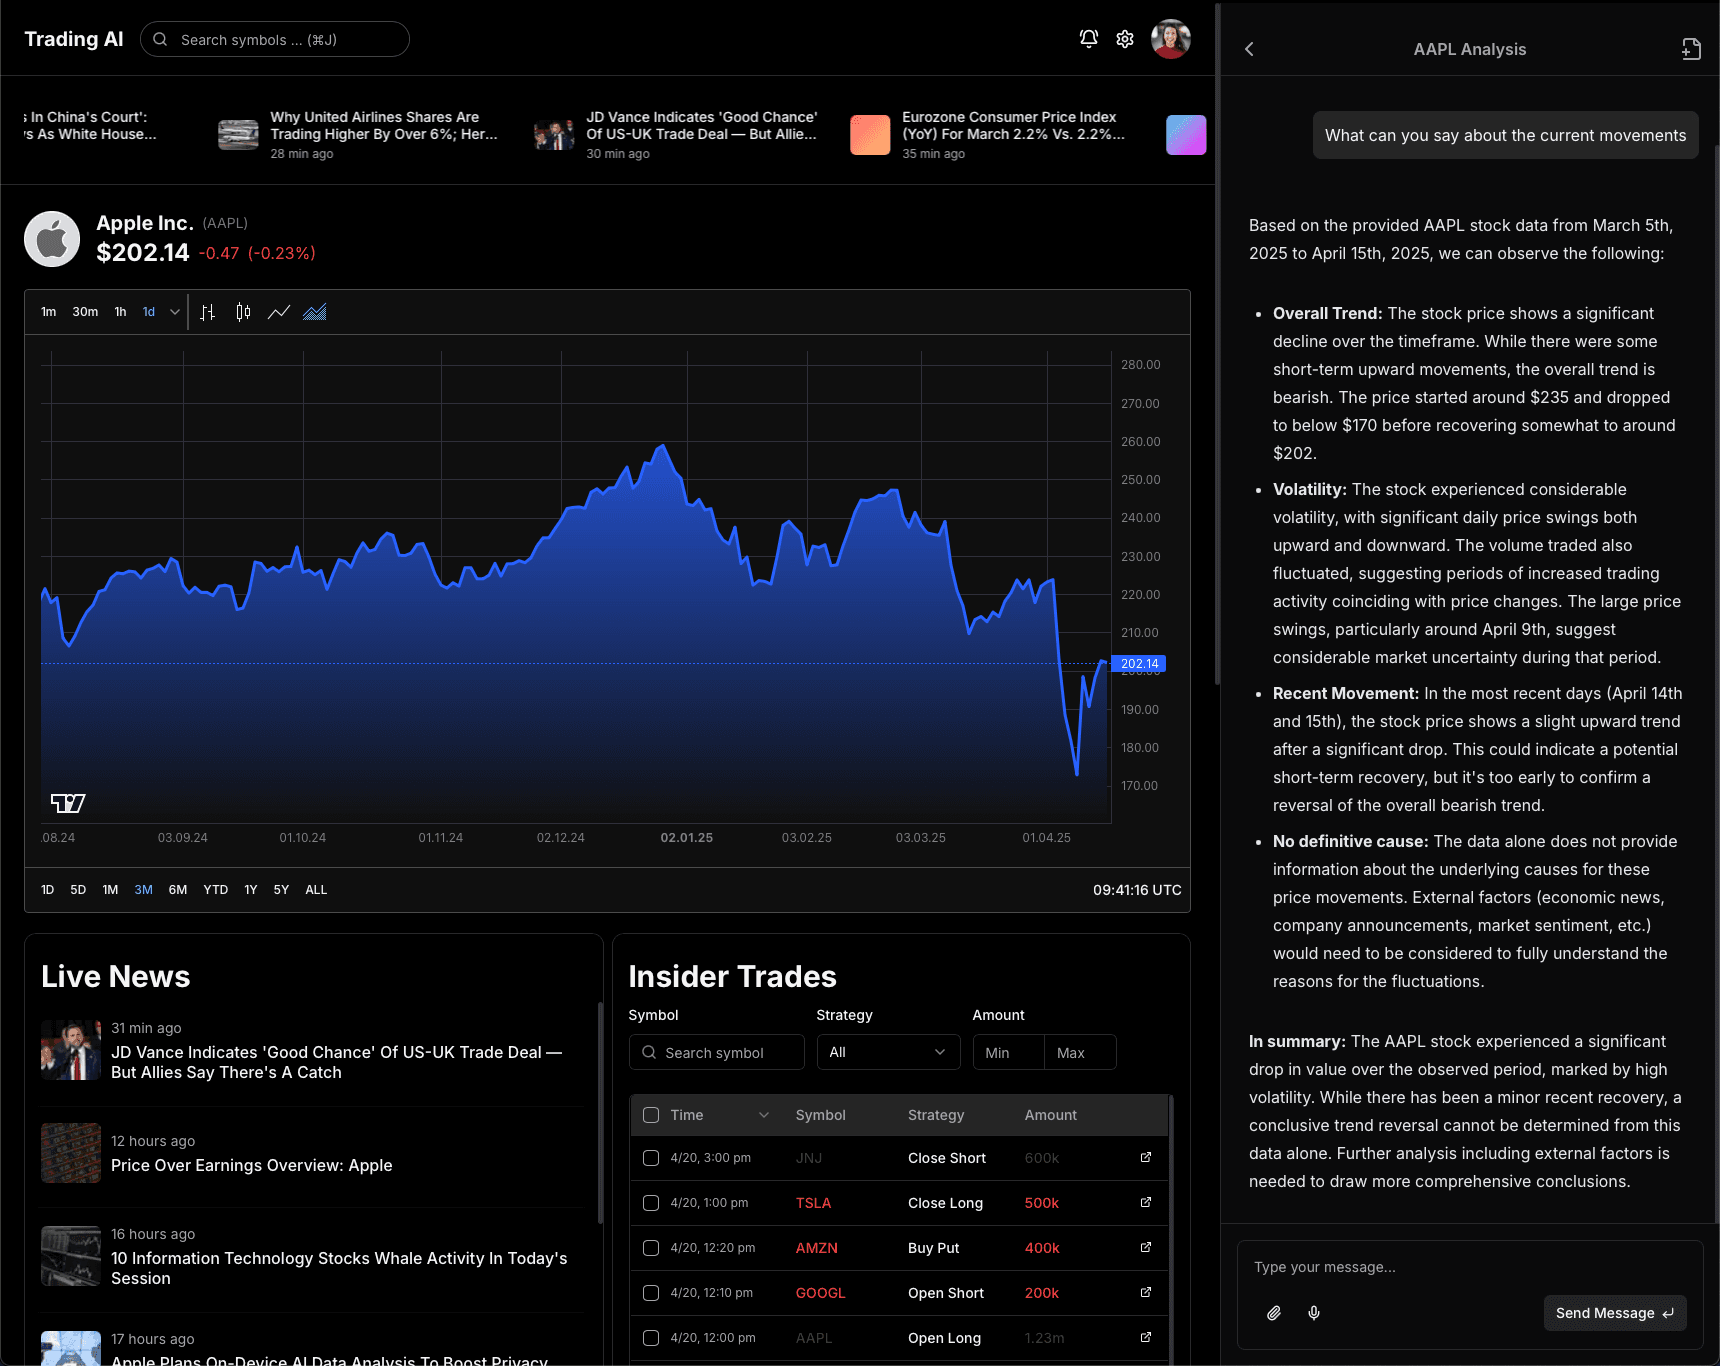
Task: Switch chart to candlestick style
Action: coord(243,312)
